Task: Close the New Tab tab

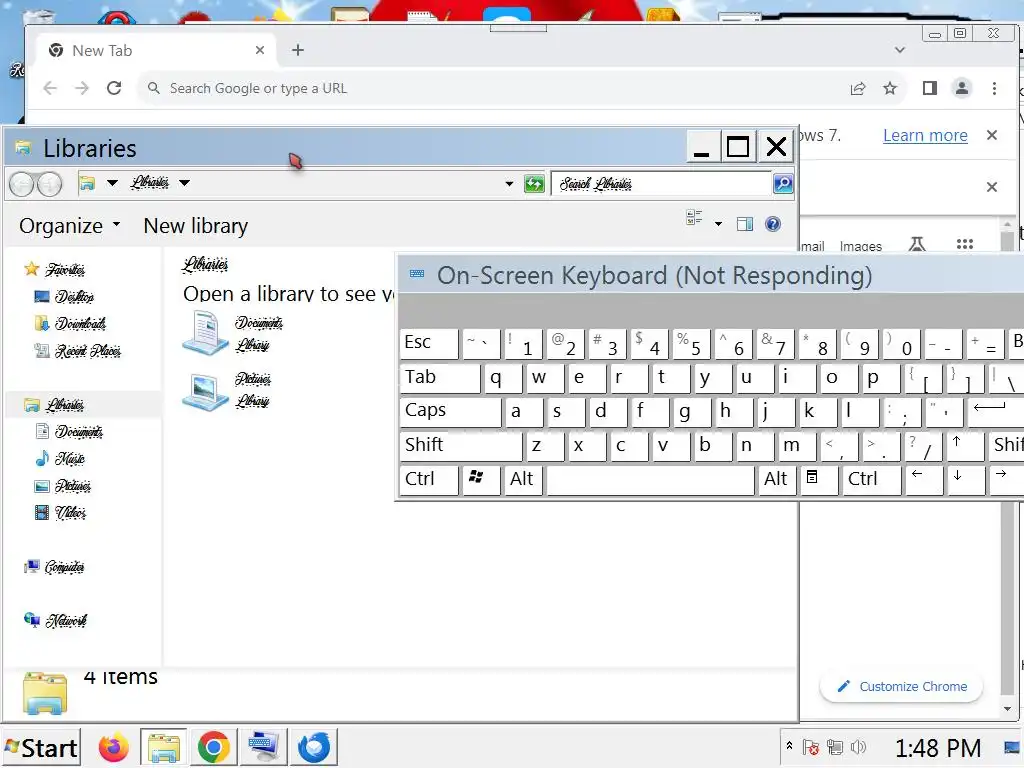Action: tap(260, 50)
